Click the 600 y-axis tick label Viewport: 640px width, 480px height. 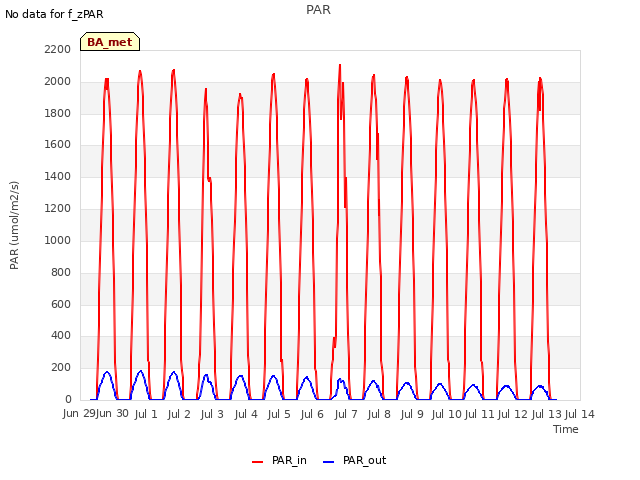click(61, 304)
